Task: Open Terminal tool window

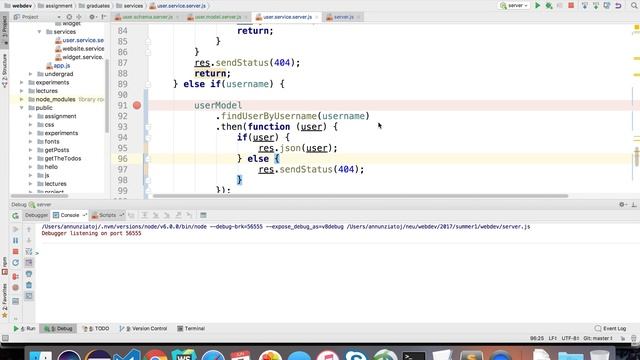Action: pos(191,328)
